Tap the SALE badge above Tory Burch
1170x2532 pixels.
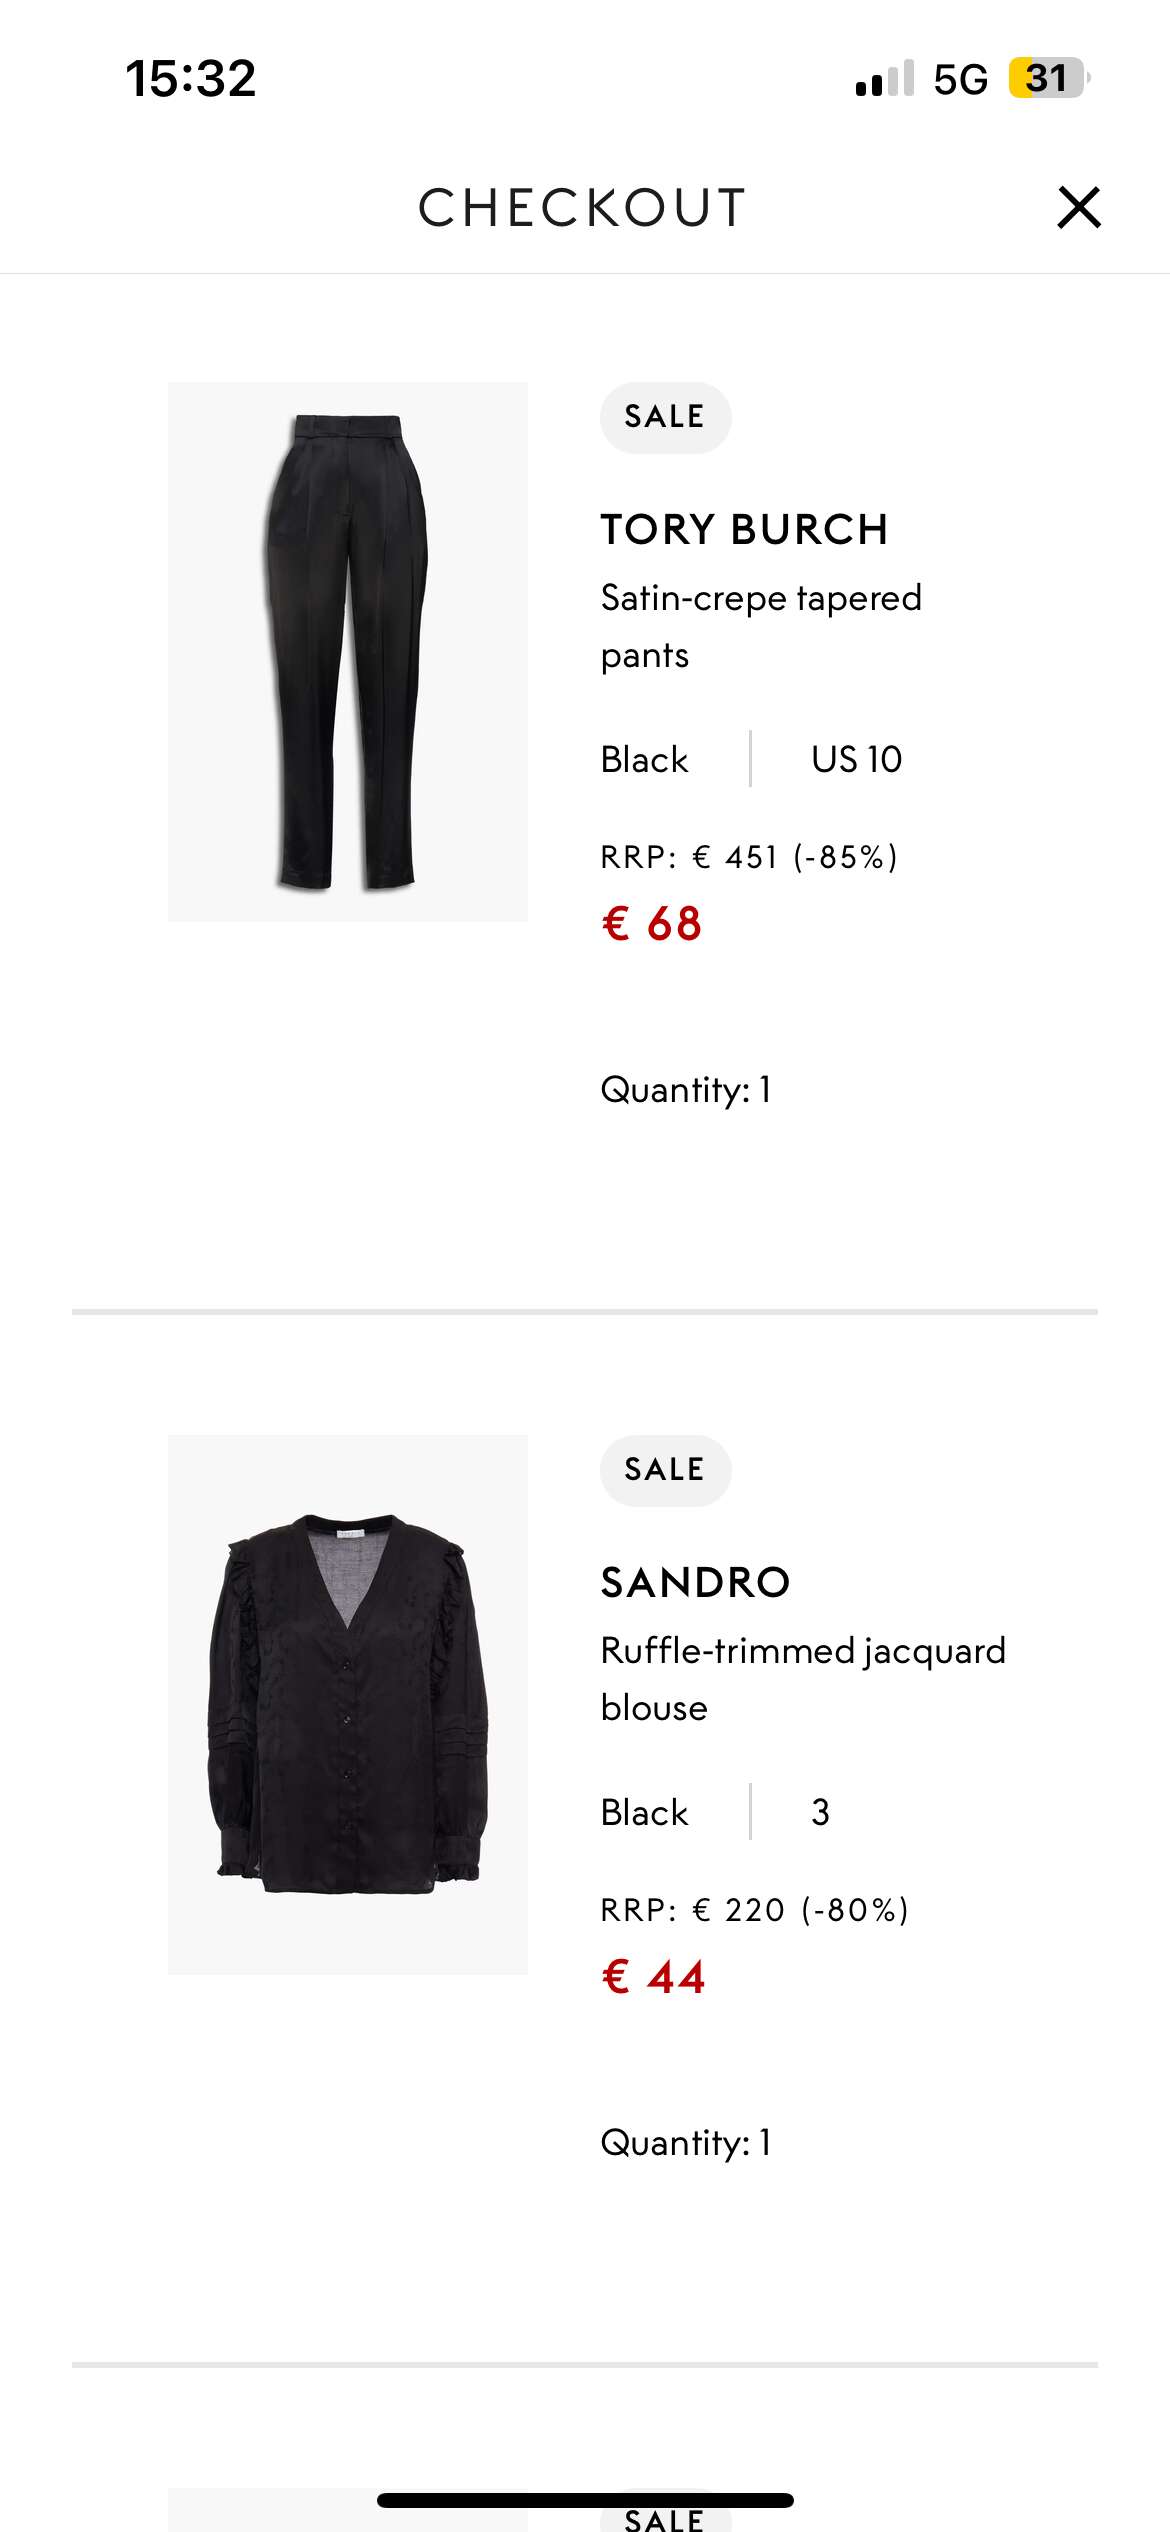pos(665,417)
